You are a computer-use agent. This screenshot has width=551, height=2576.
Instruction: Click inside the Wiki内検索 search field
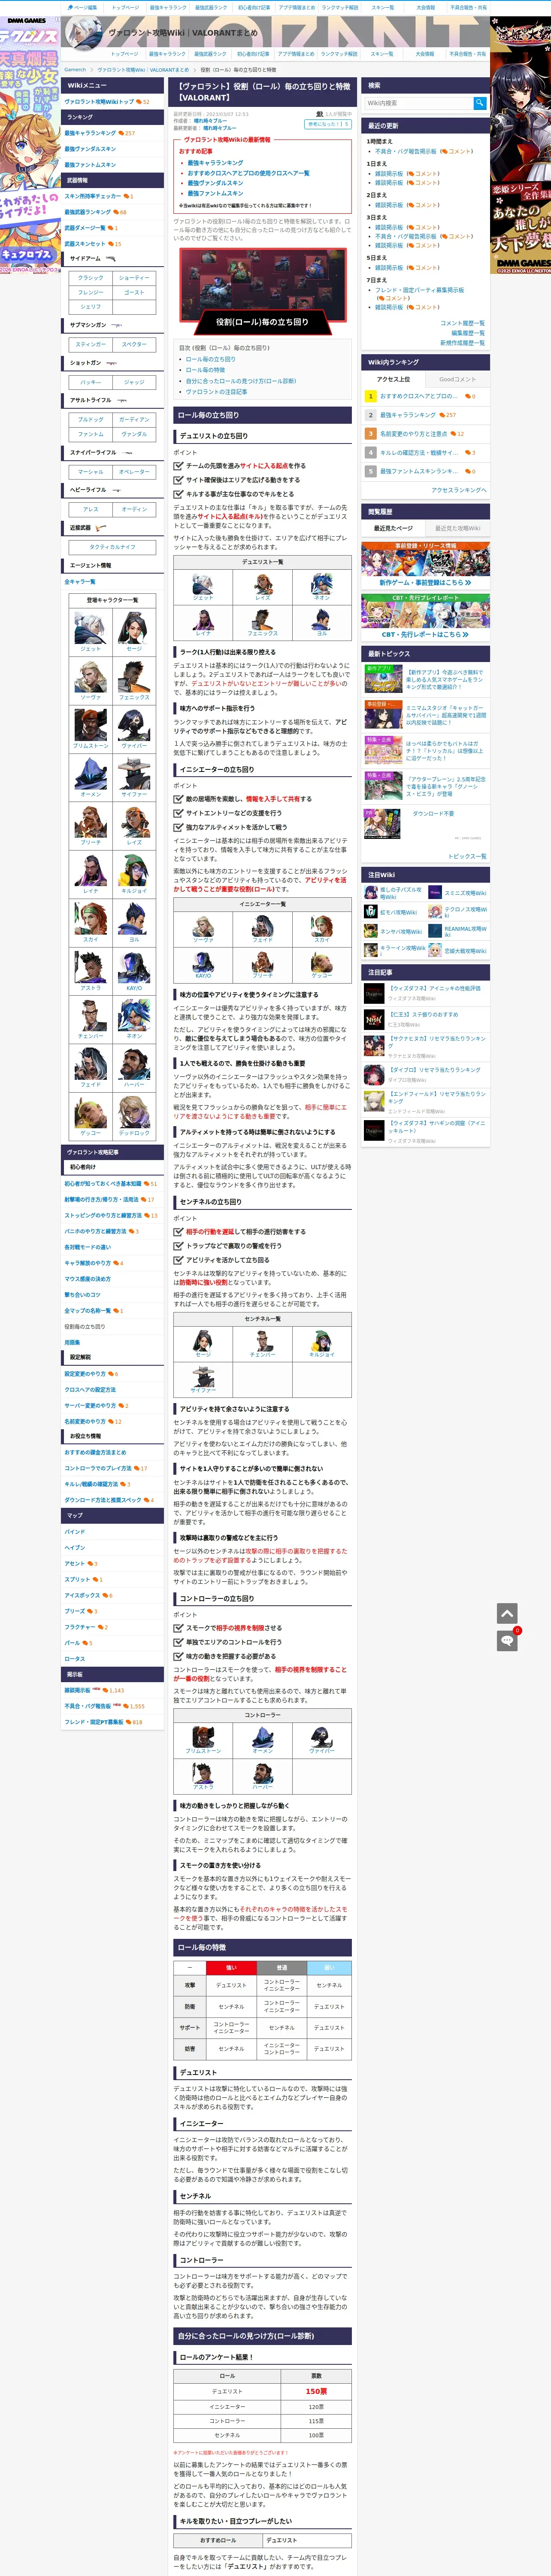(418, 103)
